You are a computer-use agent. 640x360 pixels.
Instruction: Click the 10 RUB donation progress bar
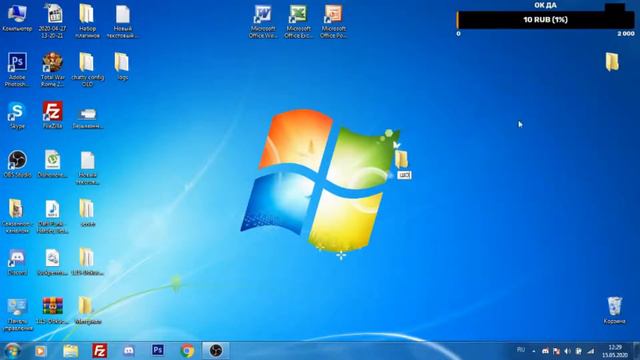545,20
